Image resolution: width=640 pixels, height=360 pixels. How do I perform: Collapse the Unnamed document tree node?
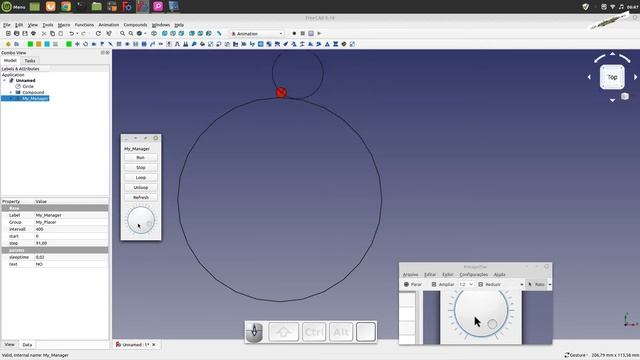click(x=5, y=80)
